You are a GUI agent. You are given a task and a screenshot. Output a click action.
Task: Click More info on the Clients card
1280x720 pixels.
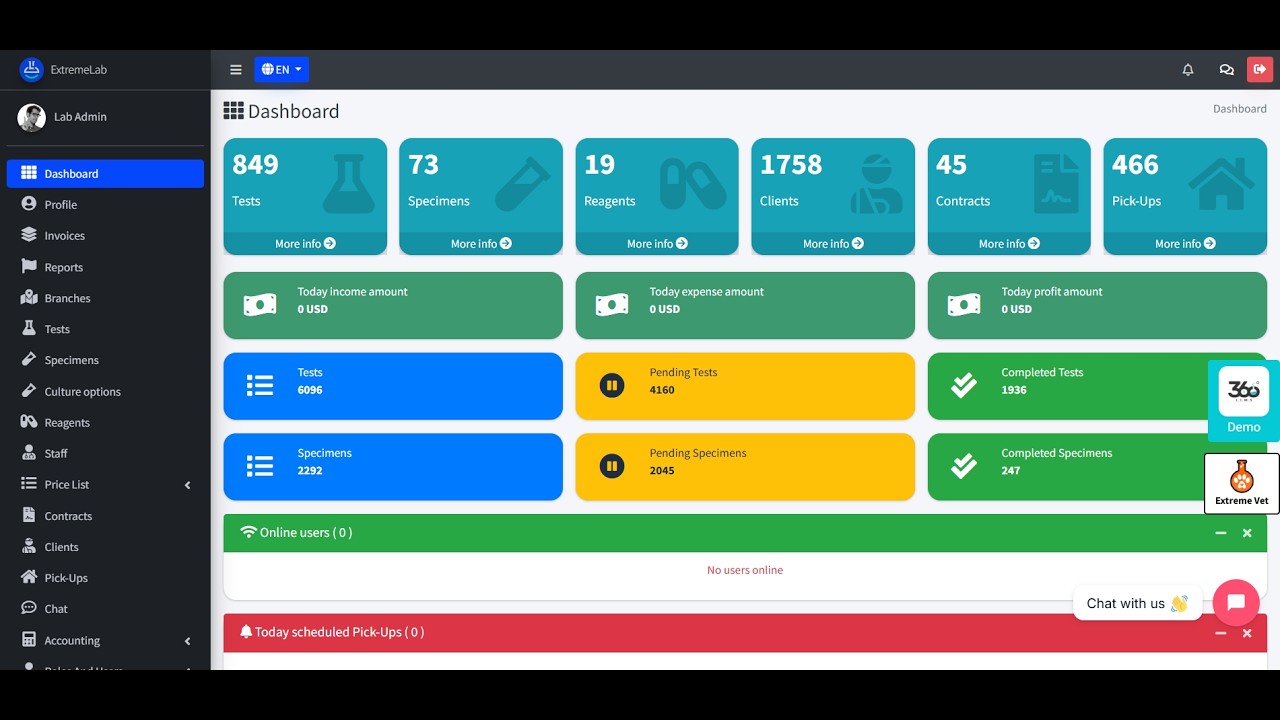click(833, 243)
